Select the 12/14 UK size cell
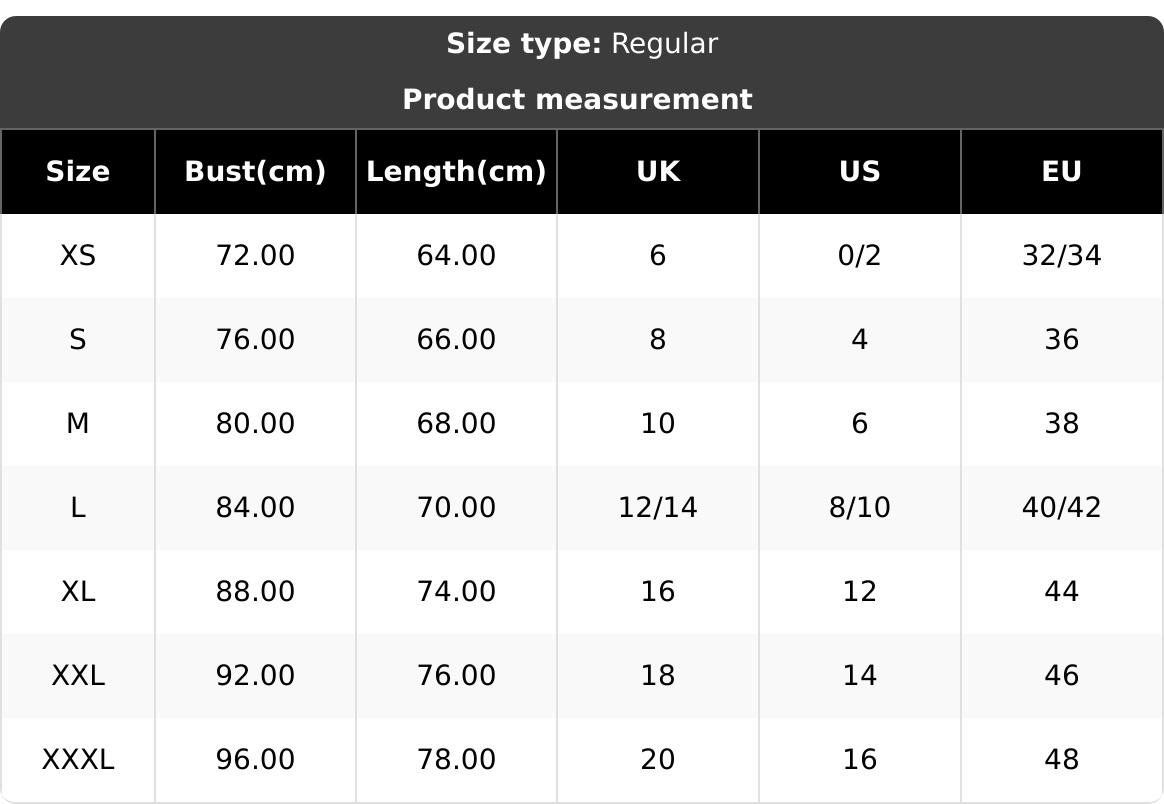This screenshot has height=804, width=1164. (658, 508)
